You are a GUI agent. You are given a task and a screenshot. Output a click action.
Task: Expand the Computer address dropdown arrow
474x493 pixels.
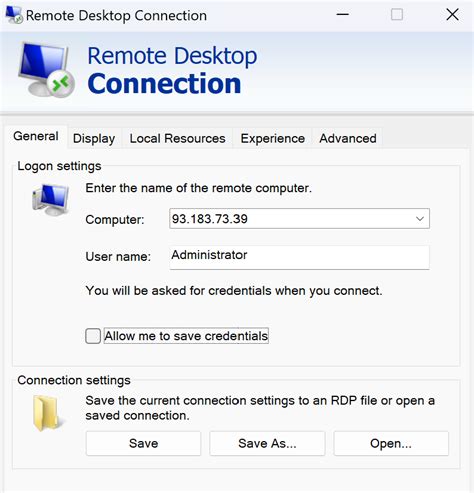(420, 219)
